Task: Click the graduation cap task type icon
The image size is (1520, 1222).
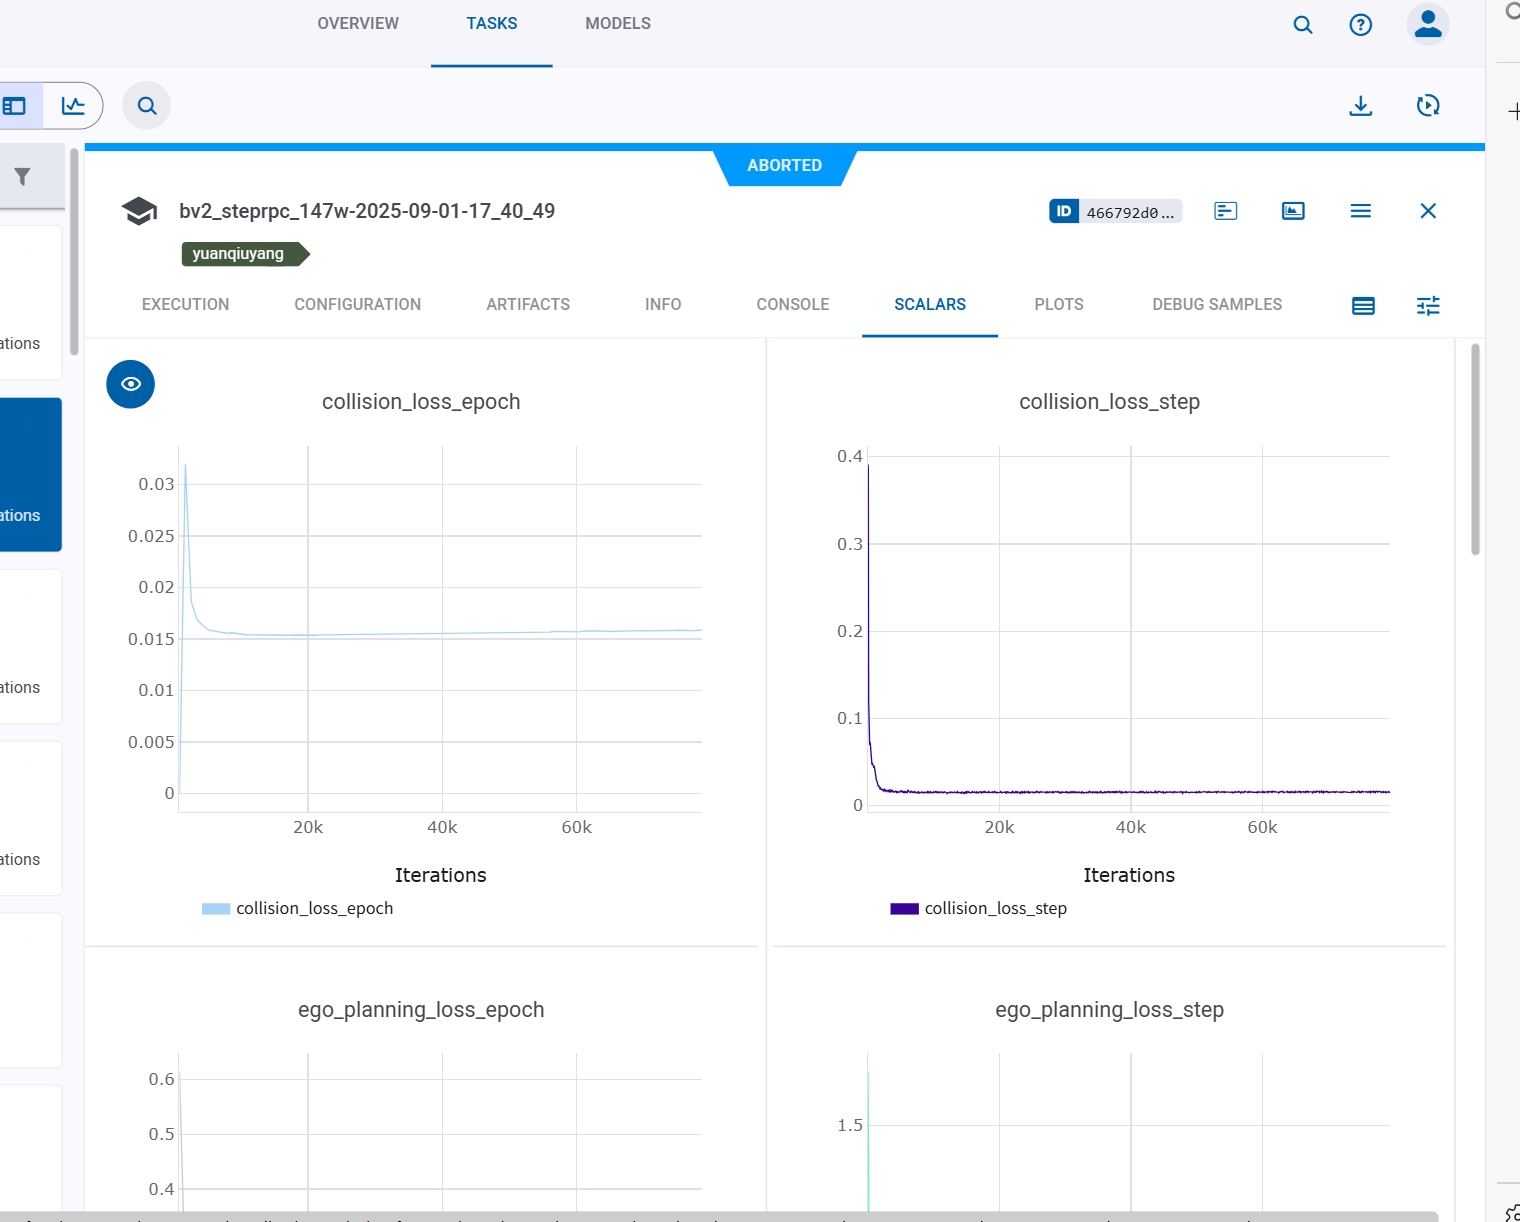Action: [139, 211]
